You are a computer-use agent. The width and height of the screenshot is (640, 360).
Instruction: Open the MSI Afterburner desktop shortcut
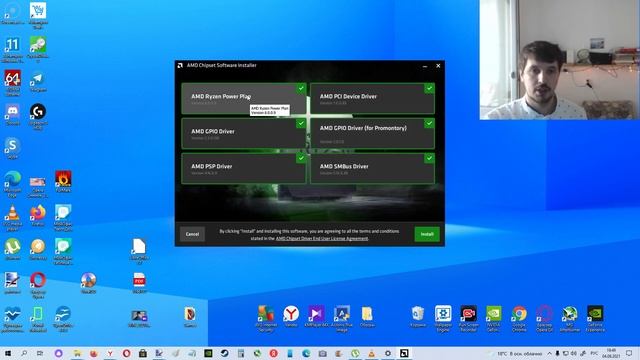click(x=570, y=318)
